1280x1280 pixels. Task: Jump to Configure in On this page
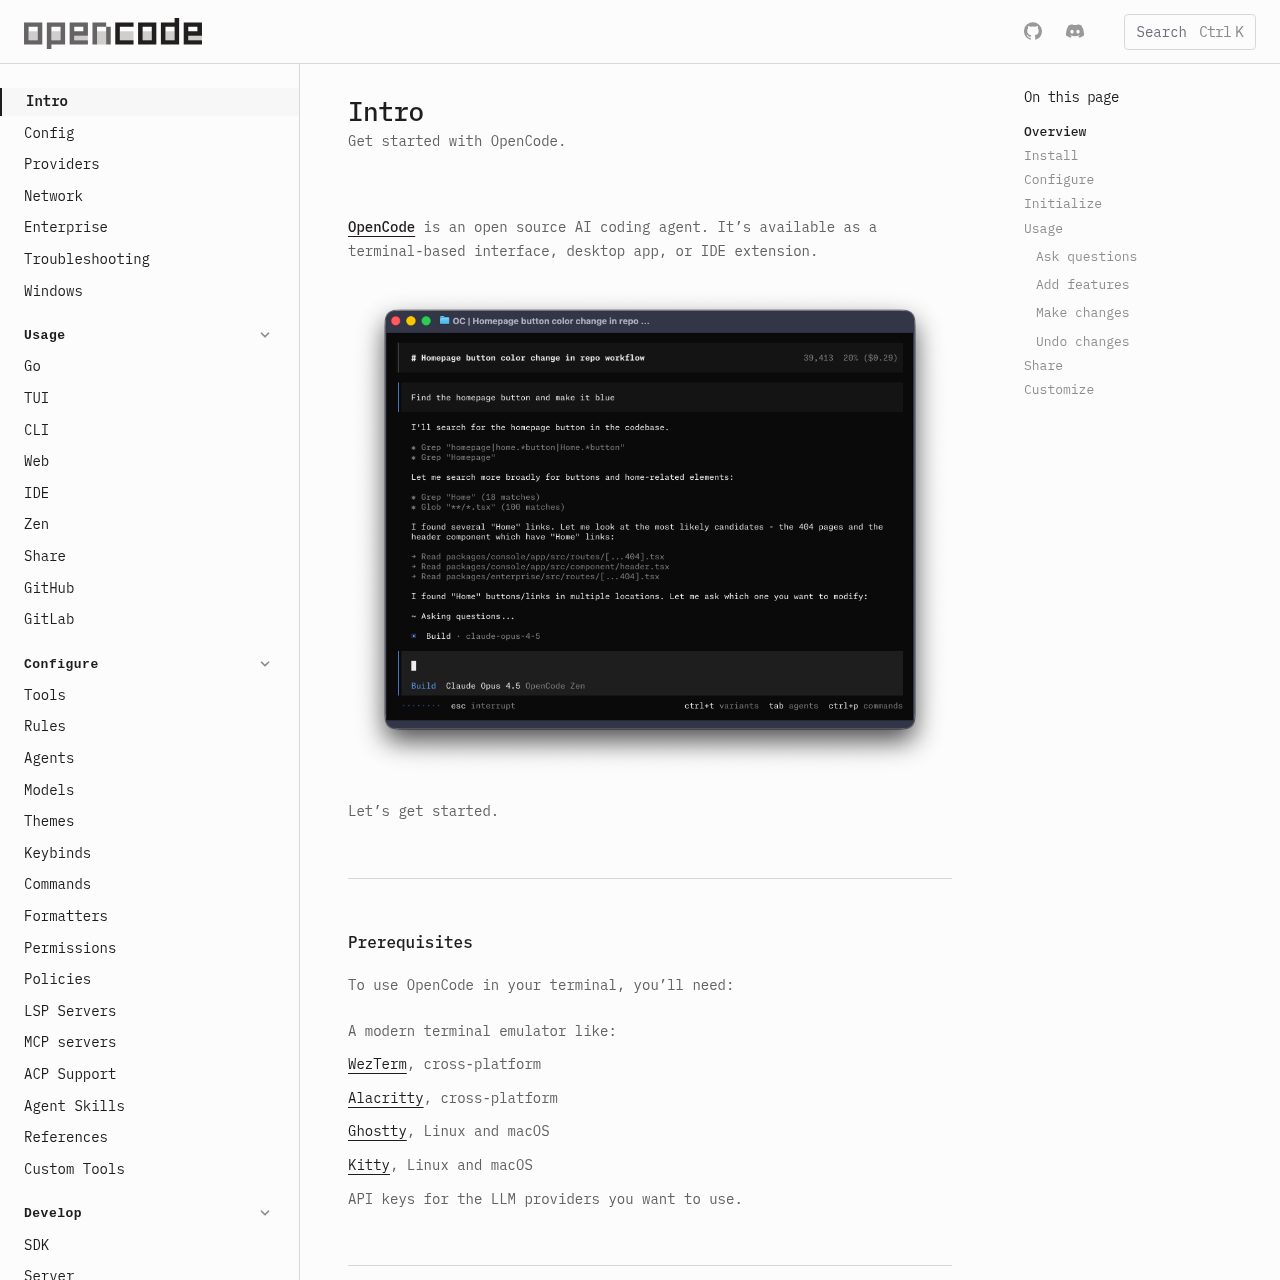click(1059, 180)
